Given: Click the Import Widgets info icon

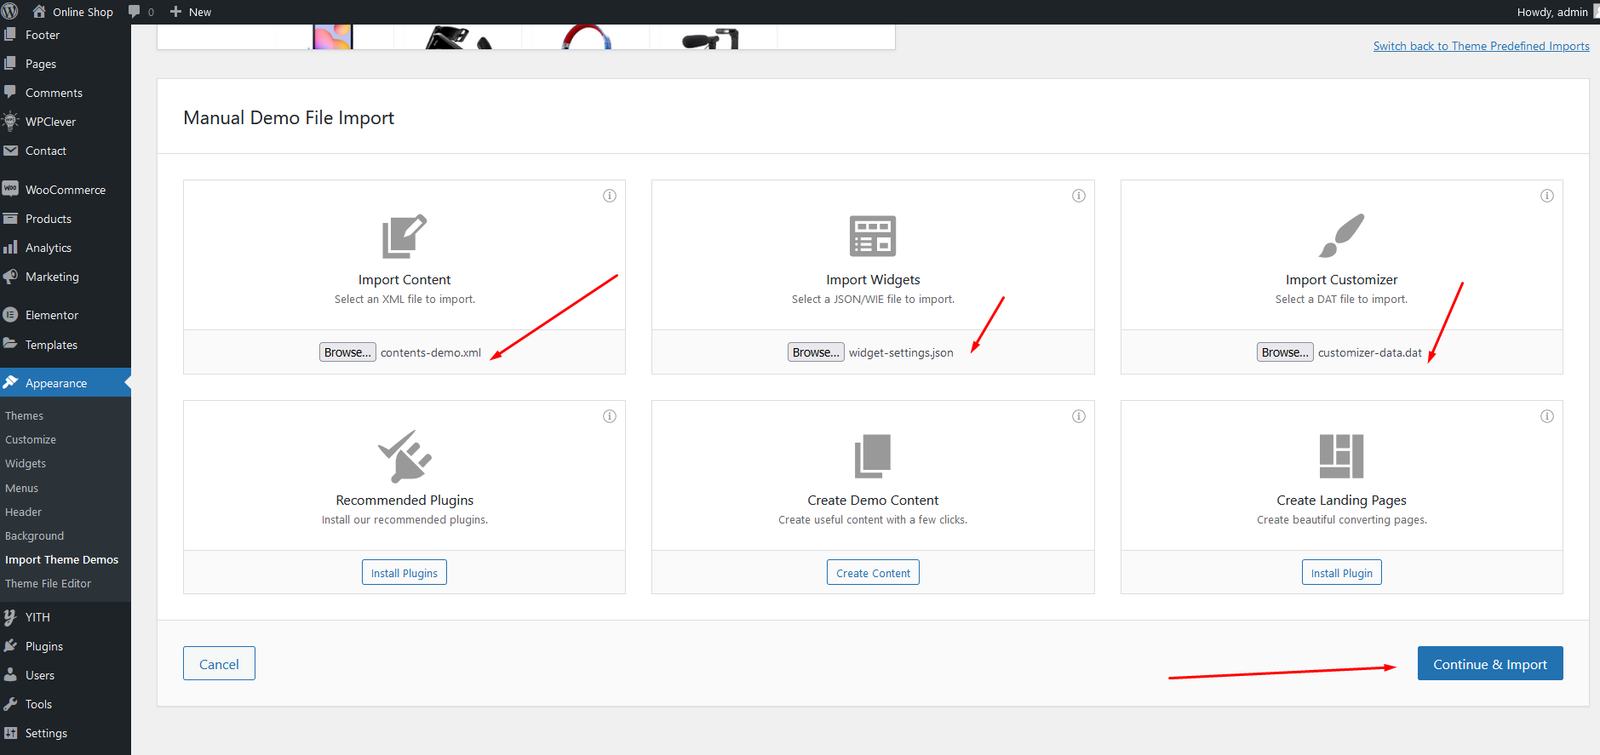Looking at the screenshot, I should pos(1078,196).
